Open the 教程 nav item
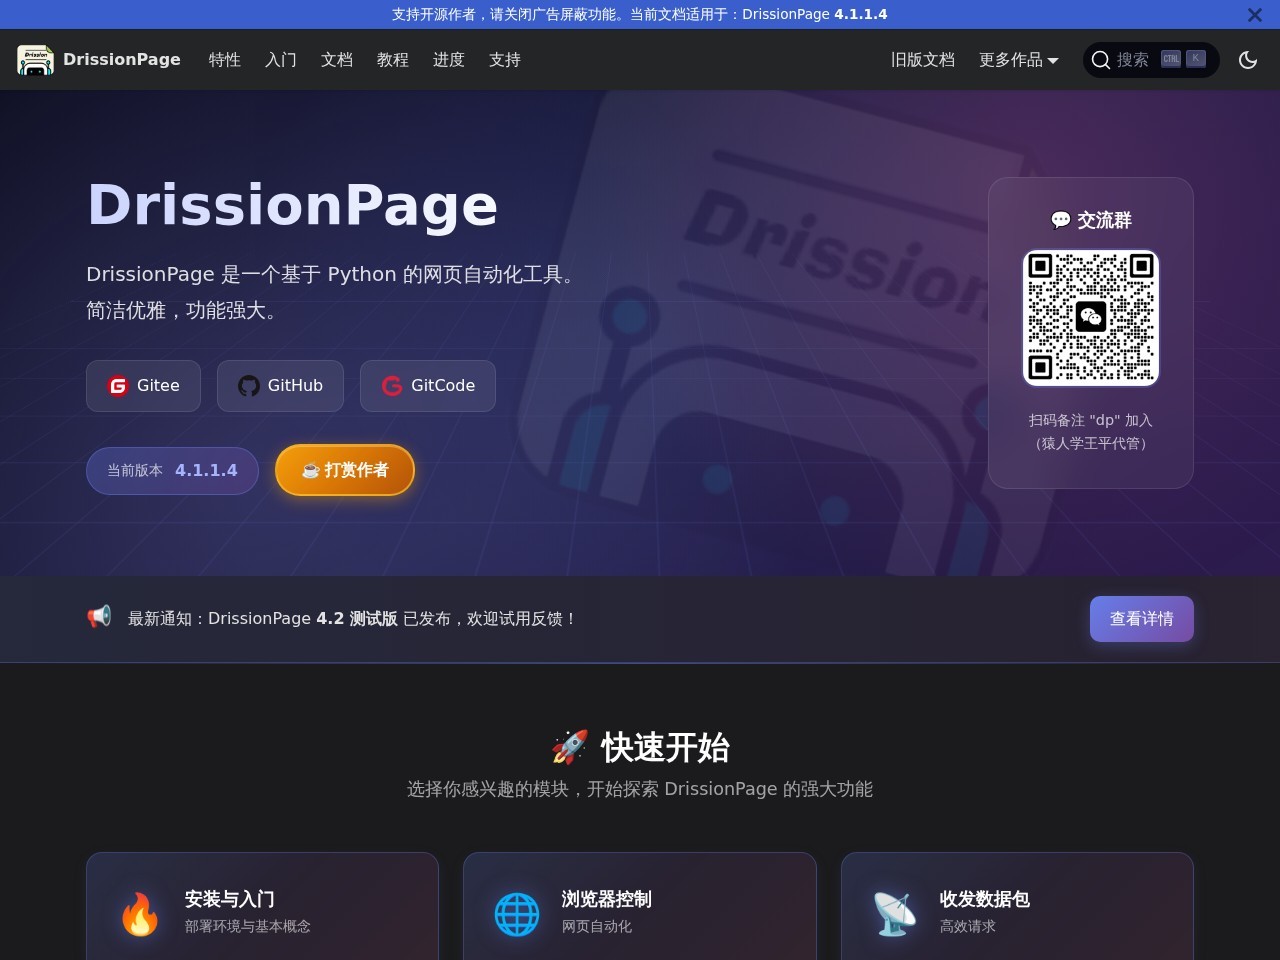This screenshot has width=1280, height=960. point(393,60)
